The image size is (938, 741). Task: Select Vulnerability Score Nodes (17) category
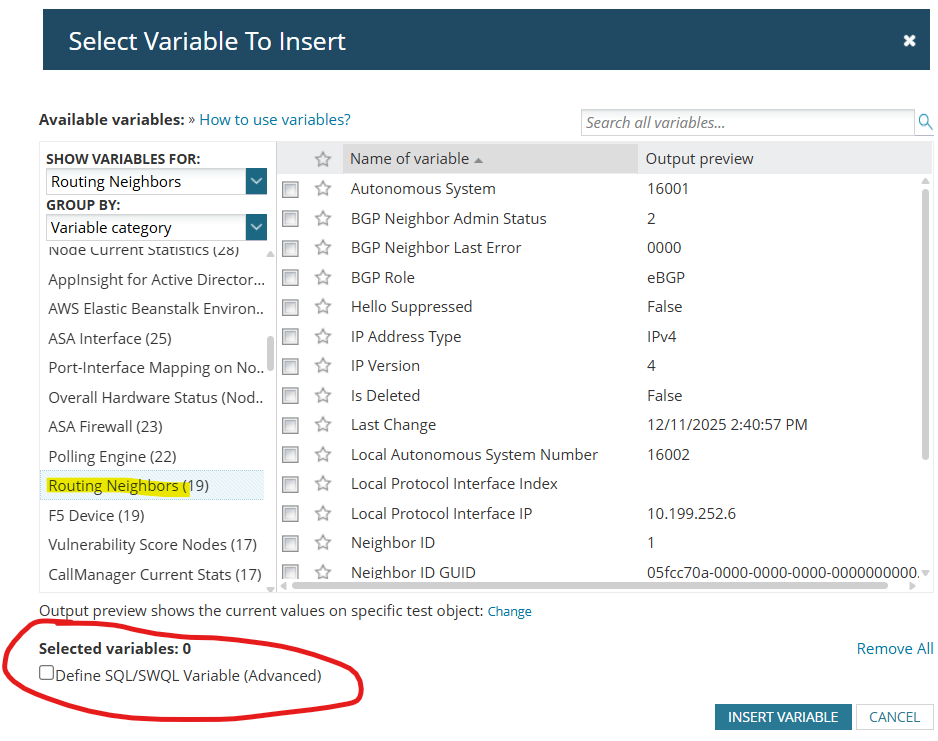pyautogui.click(x=153, y=544)
